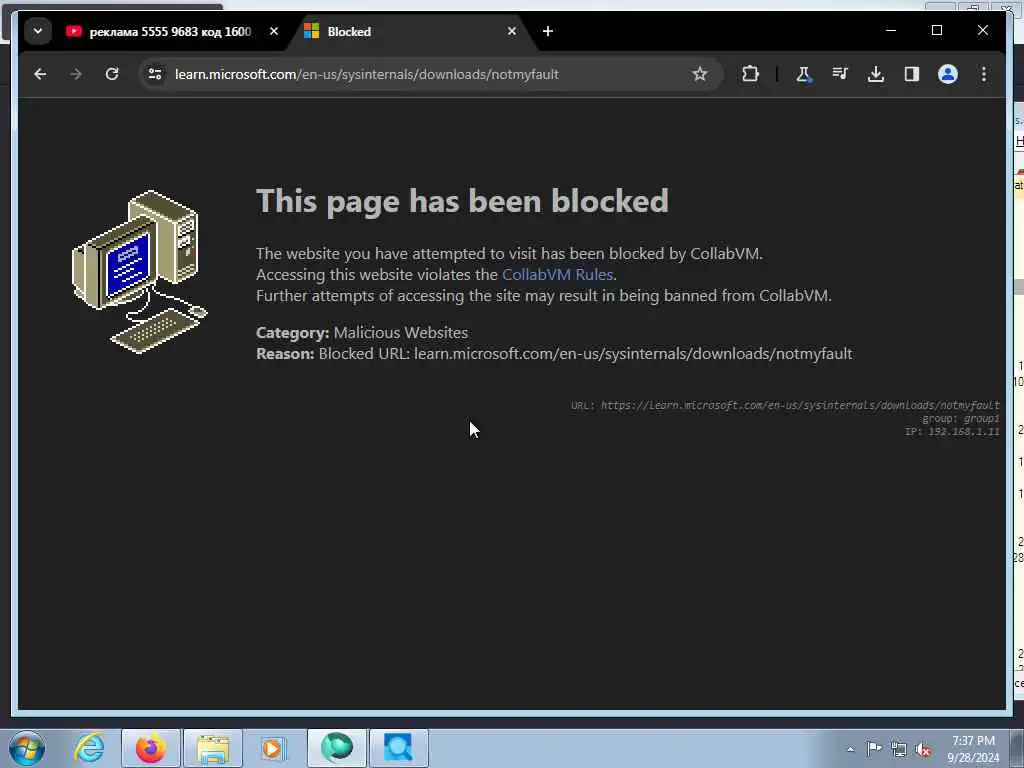Open Chrome three-dot menu

(x=984, y=74)
